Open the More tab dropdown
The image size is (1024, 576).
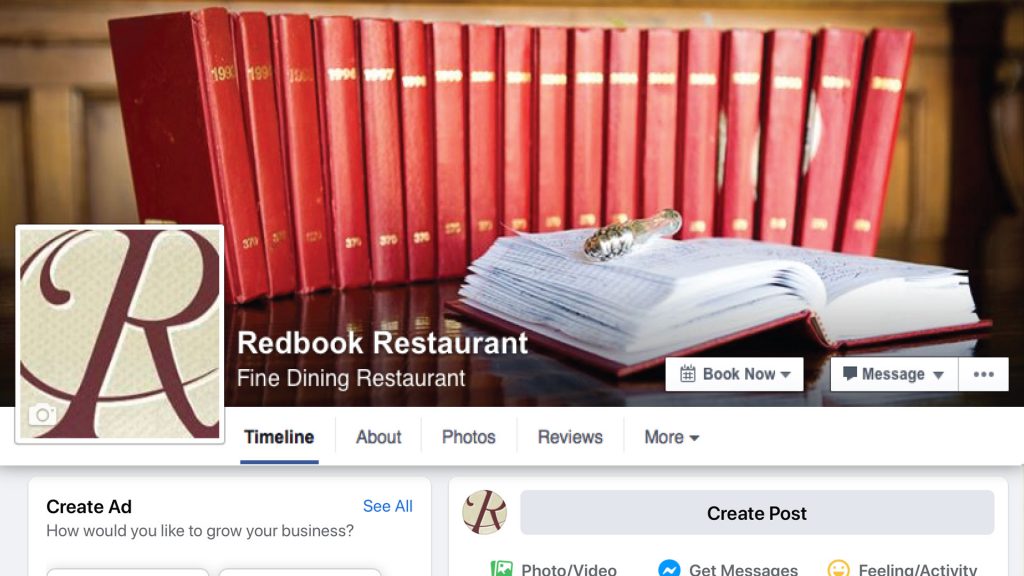click(x=671, y=437)
